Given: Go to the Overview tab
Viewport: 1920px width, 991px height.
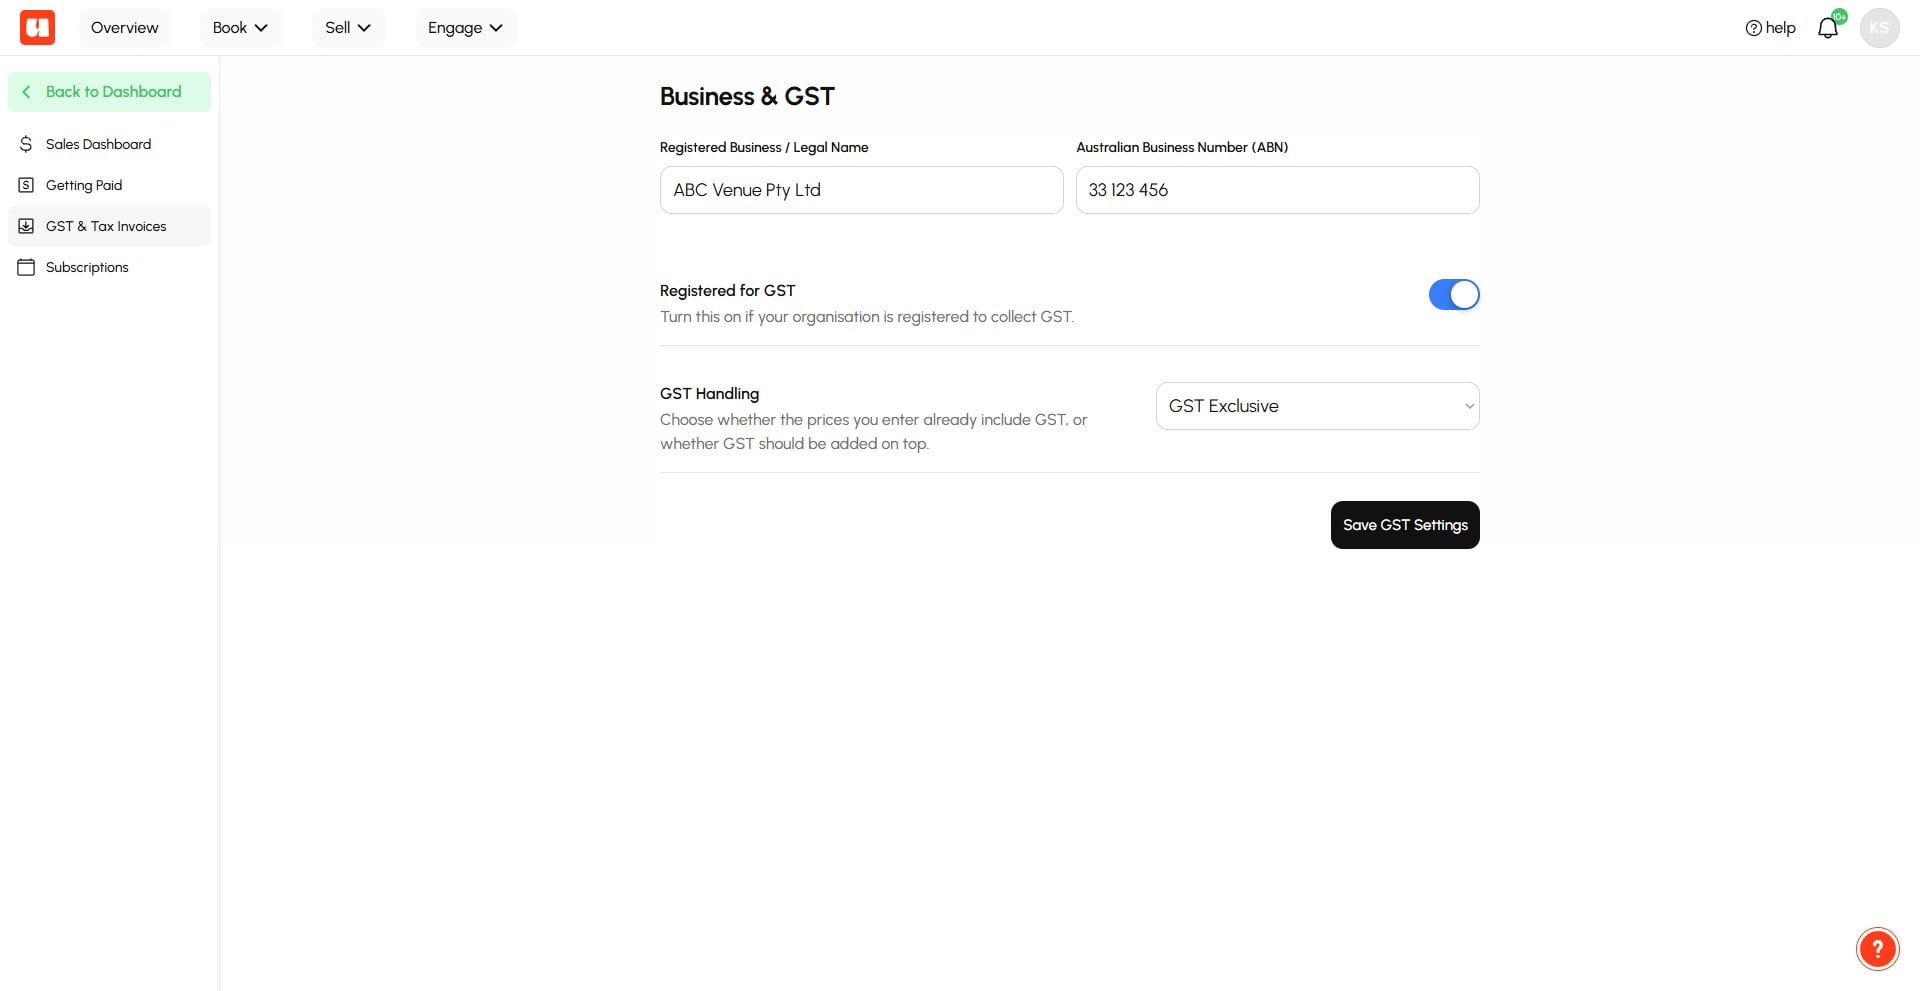Looking at the screenshot, I should coord(125,28).
